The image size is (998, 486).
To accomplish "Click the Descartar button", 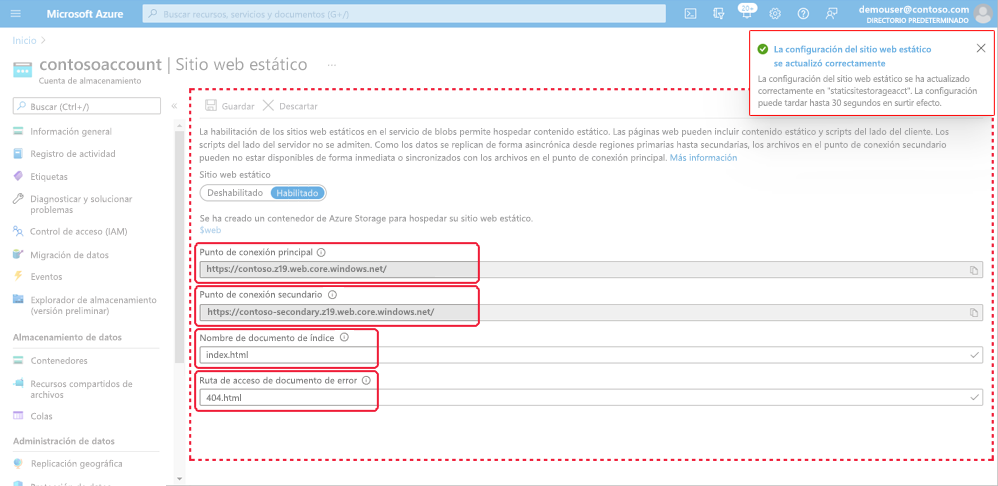I will tap(290, 106).
